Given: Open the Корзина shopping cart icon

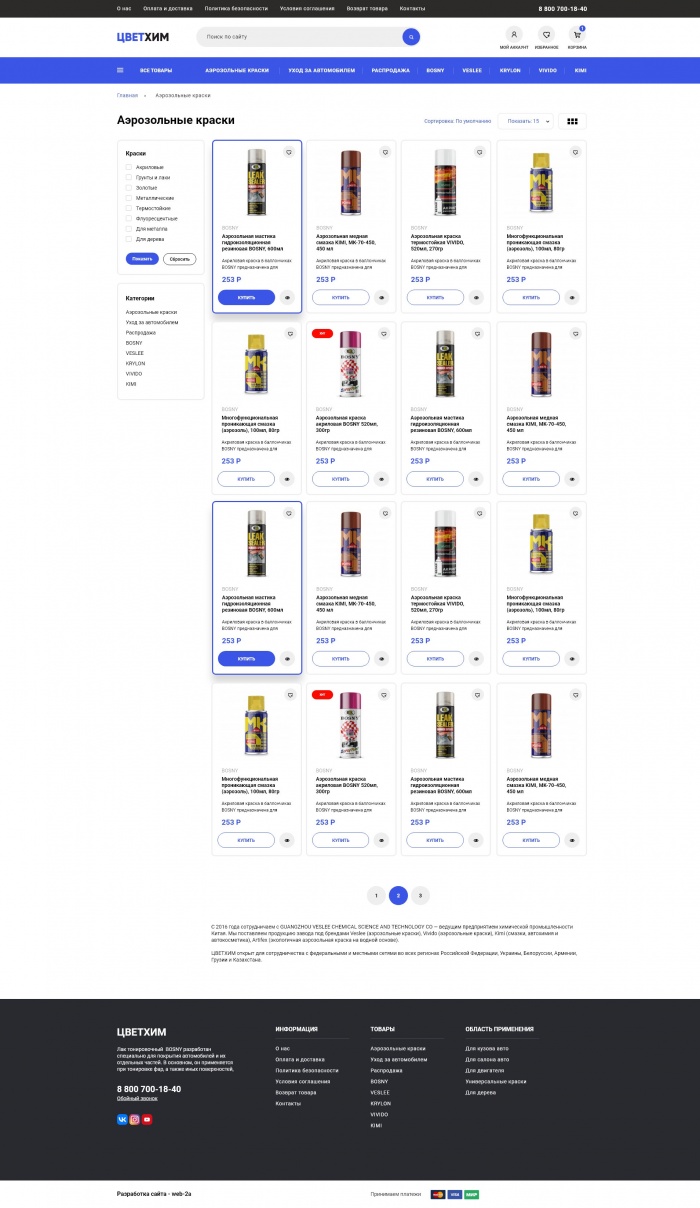Looking at the screenshot, I should pos(577,34).
